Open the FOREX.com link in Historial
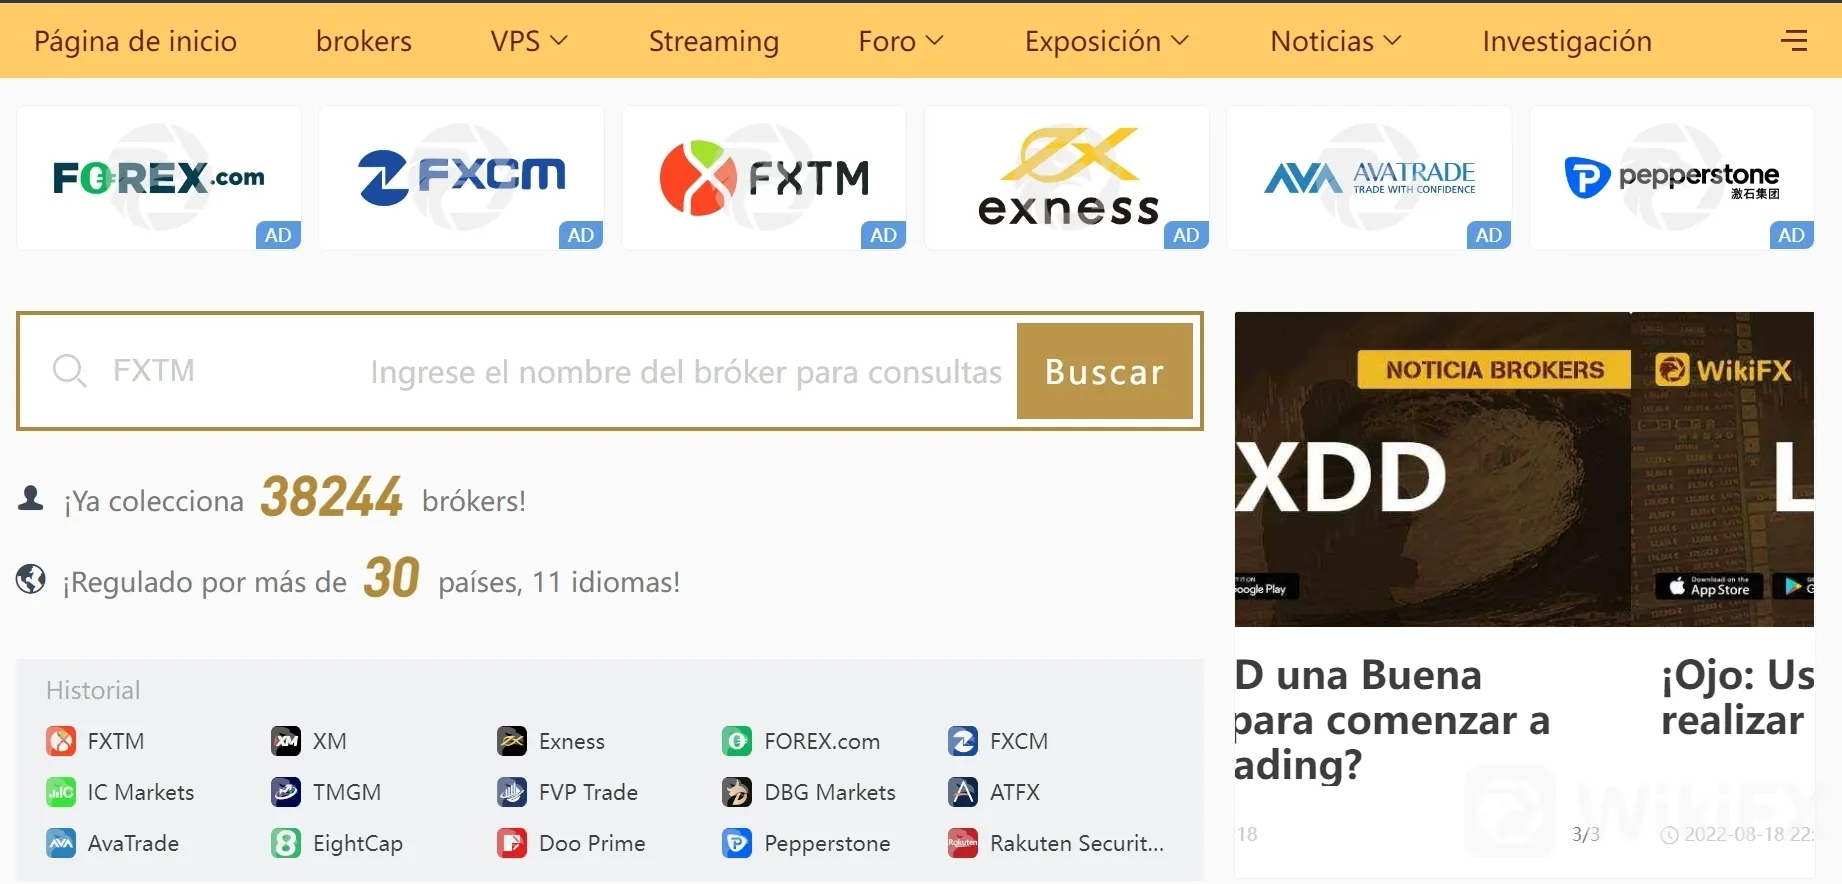Screen dimensions: 1842x884 (x=822, y=741)
